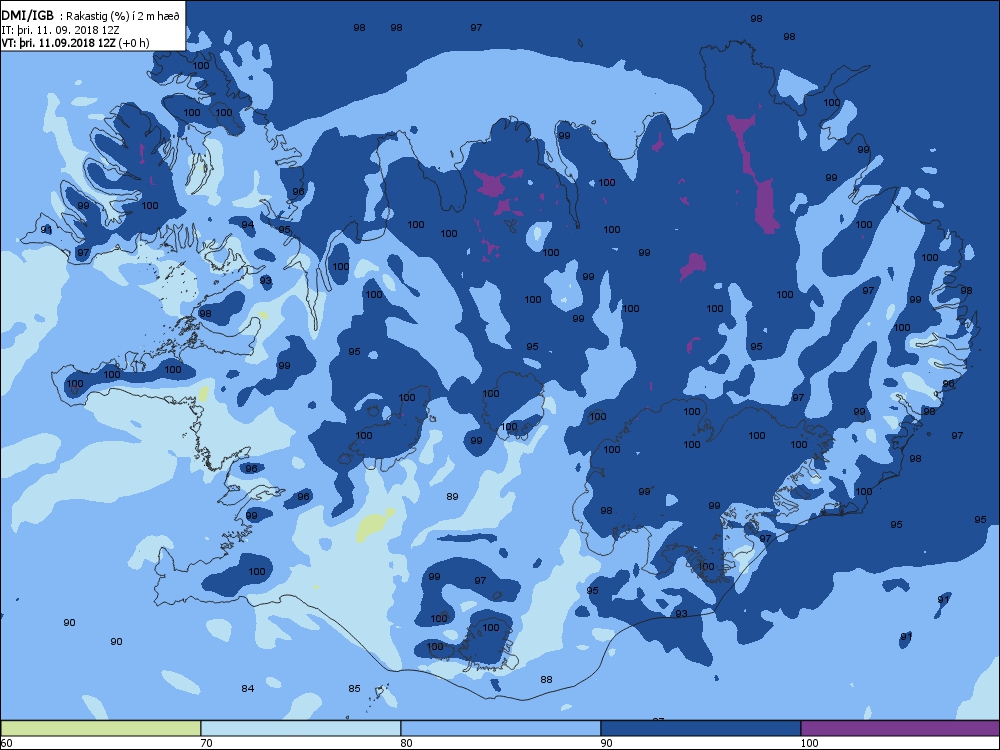Viewport: 1000px width, 750px height.
Task: Click the pale blue 70–80 legend swatch
Action: click(300, 728)
